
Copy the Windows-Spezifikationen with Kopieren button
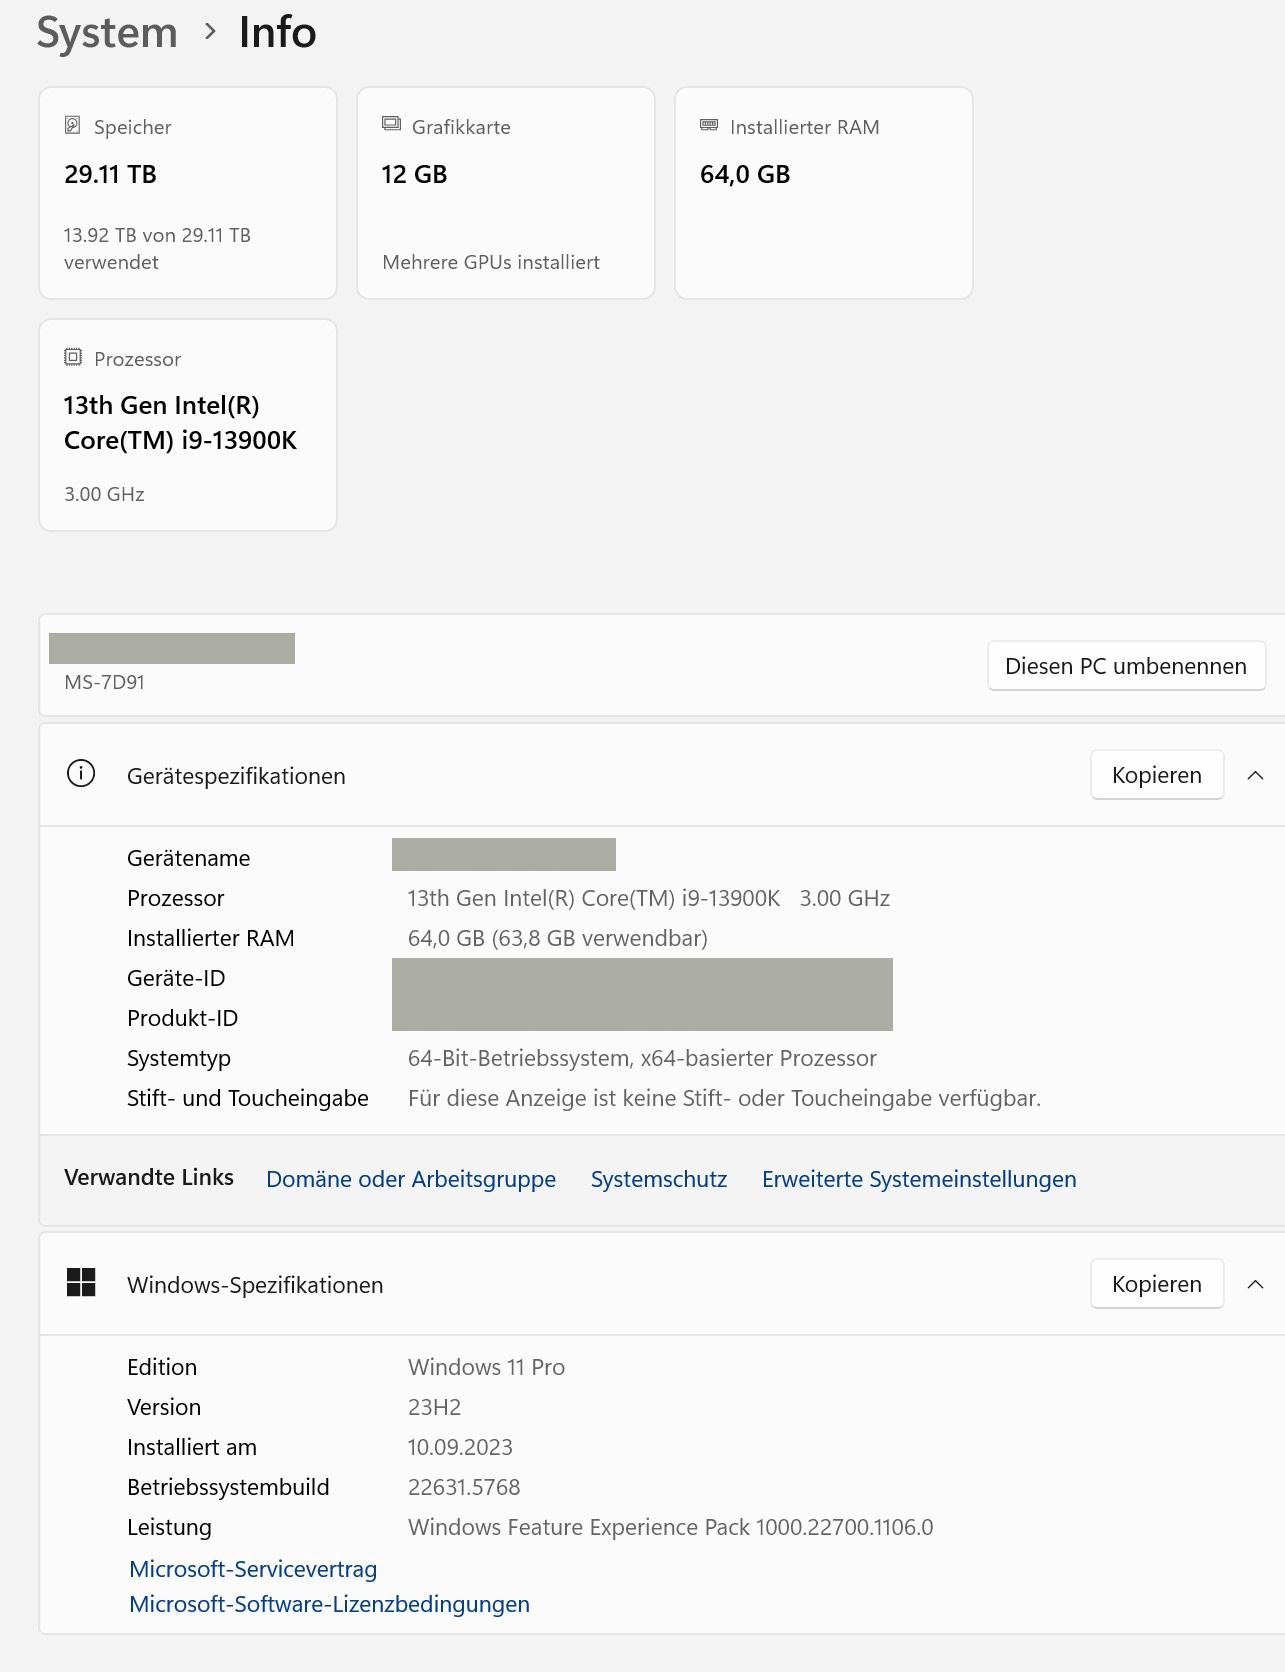(1156, 1284)
